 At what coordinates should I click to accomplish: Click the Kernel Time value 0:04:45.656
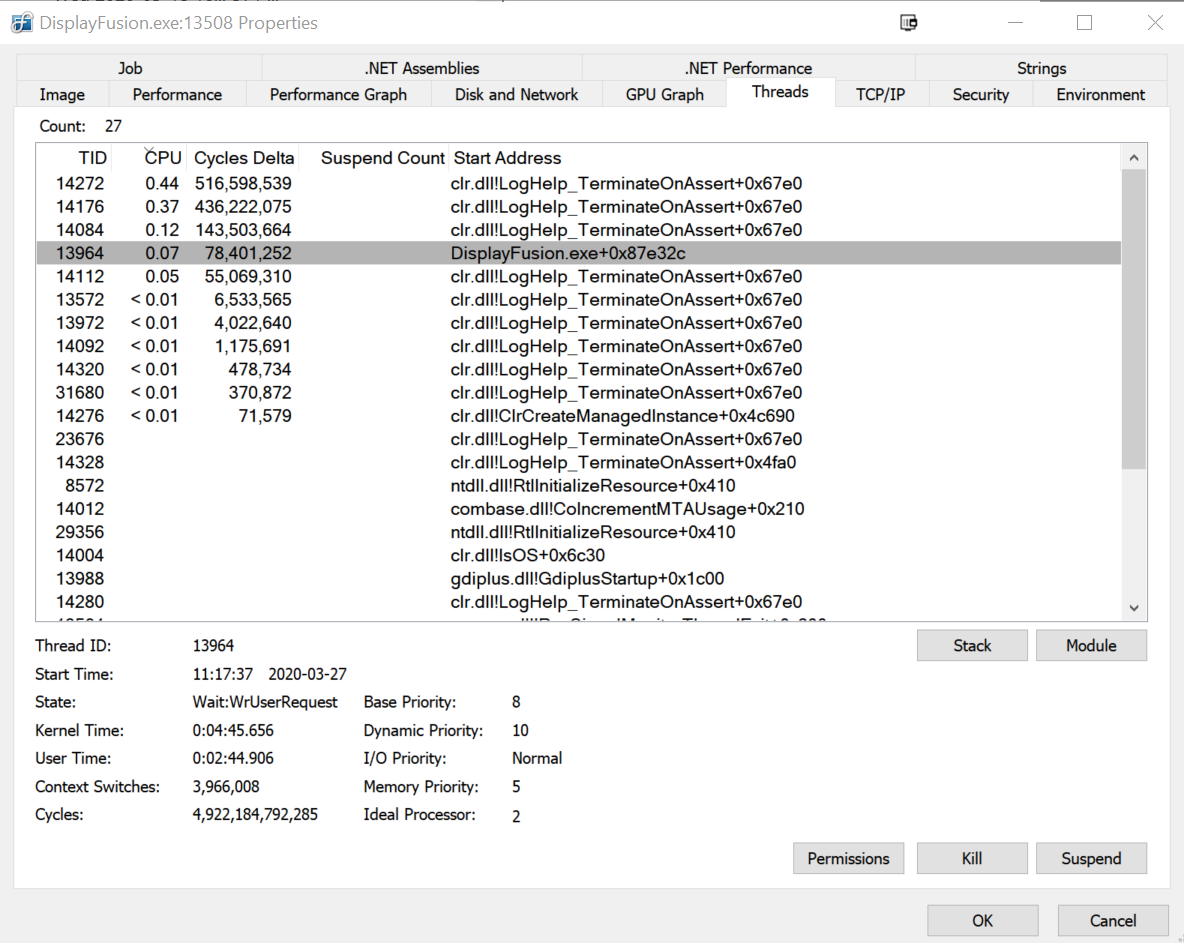(x=233, y=731)
